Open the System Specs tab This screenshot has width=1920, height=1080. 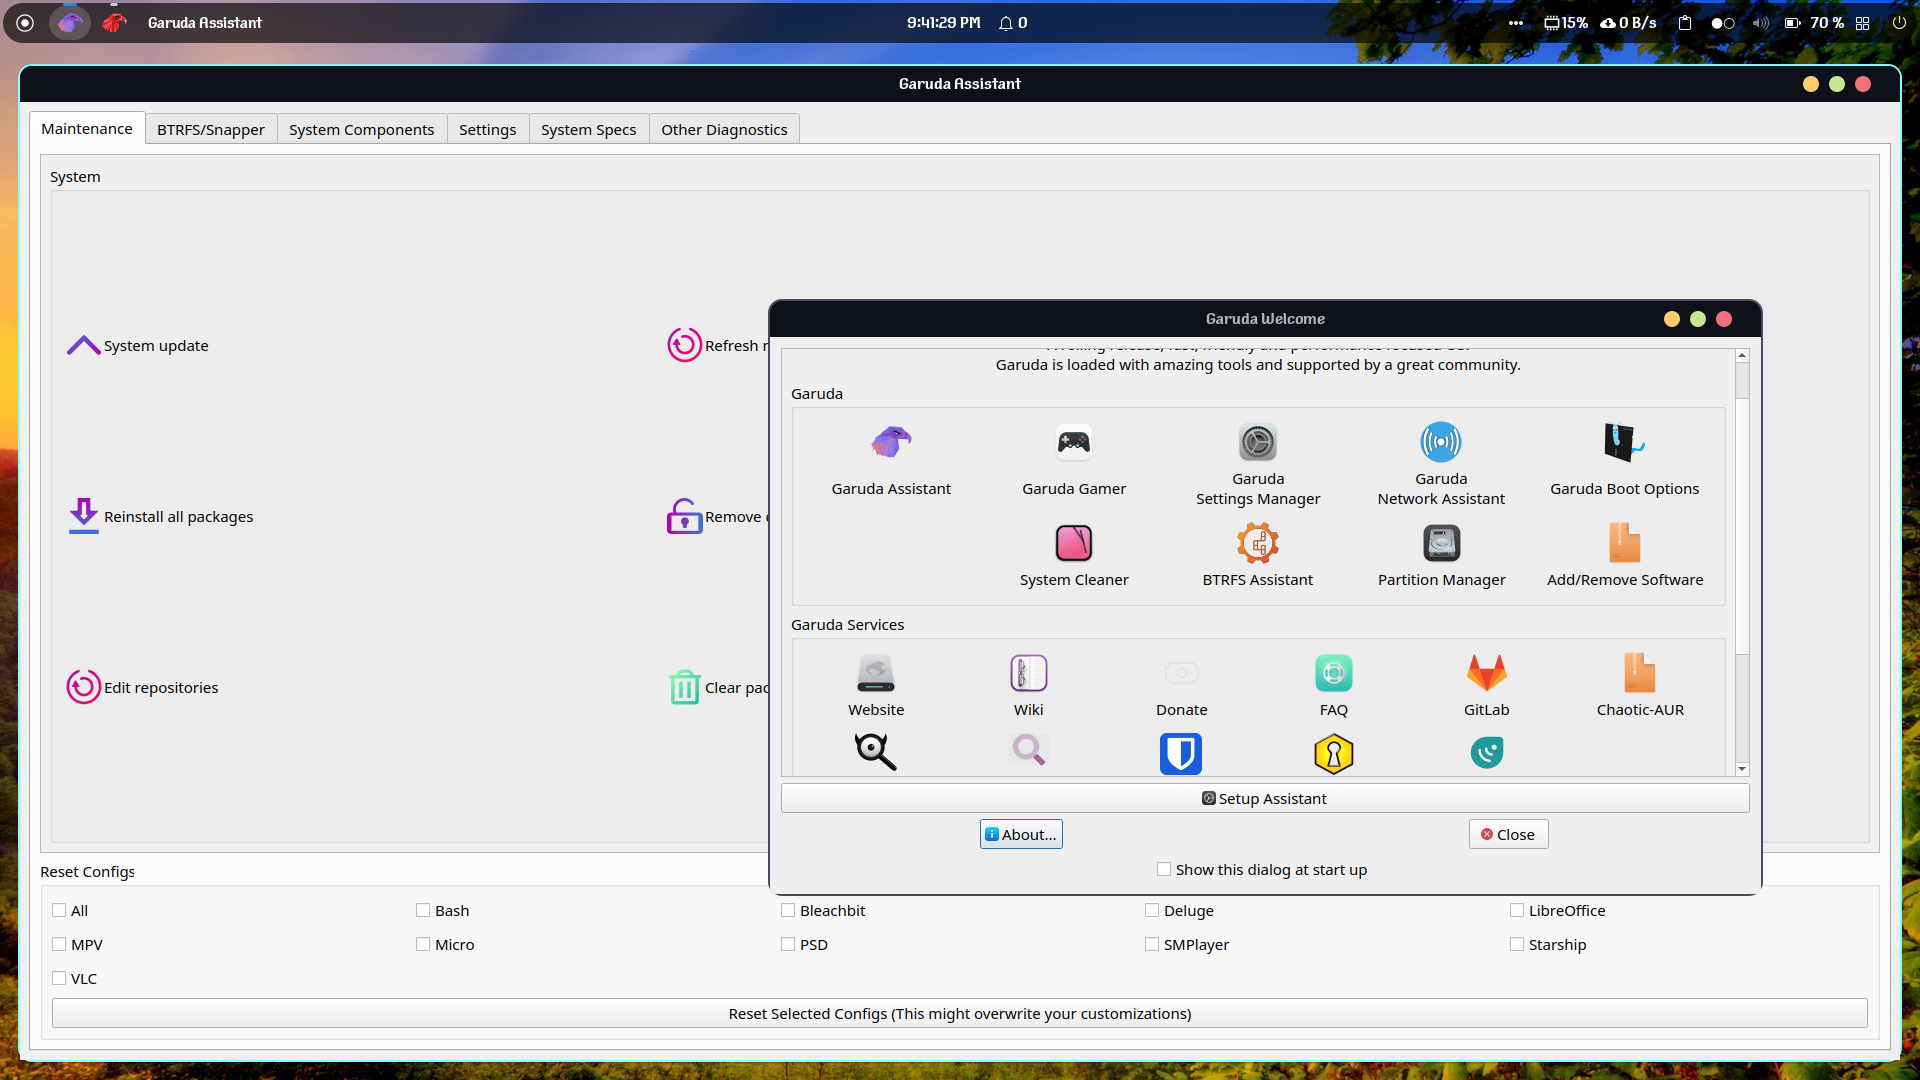[x=588, y=129]
